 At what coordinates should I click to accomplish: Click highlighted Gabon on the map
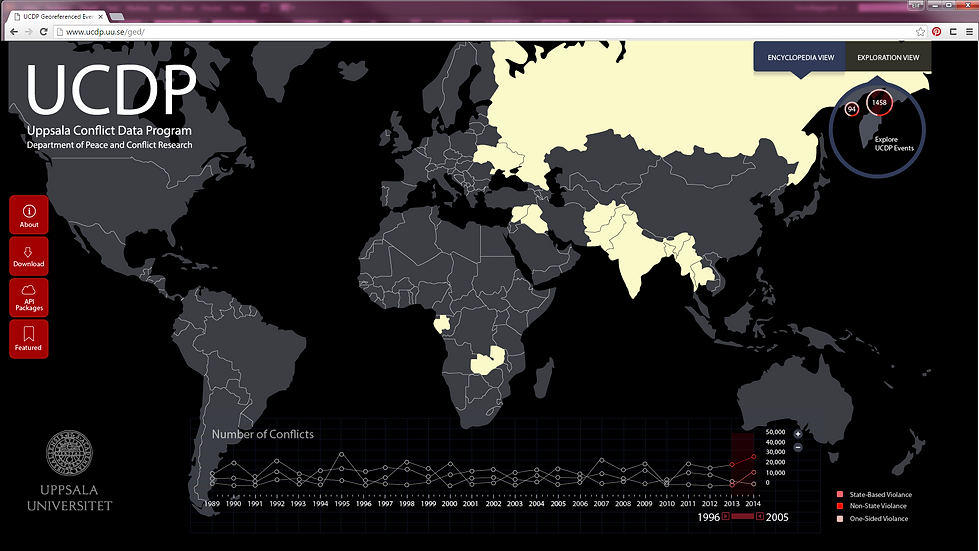tap(442, 324)
